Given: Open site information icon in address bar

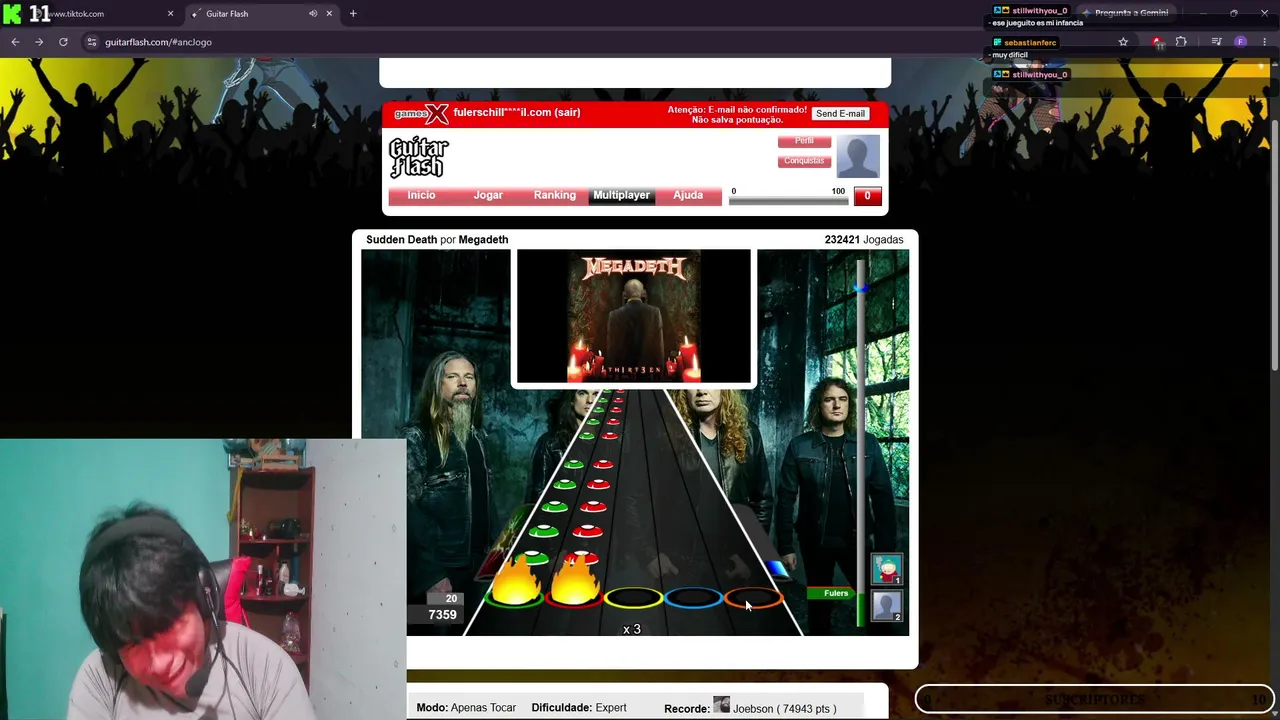Looking at the screenshot, I should (92, 42).
